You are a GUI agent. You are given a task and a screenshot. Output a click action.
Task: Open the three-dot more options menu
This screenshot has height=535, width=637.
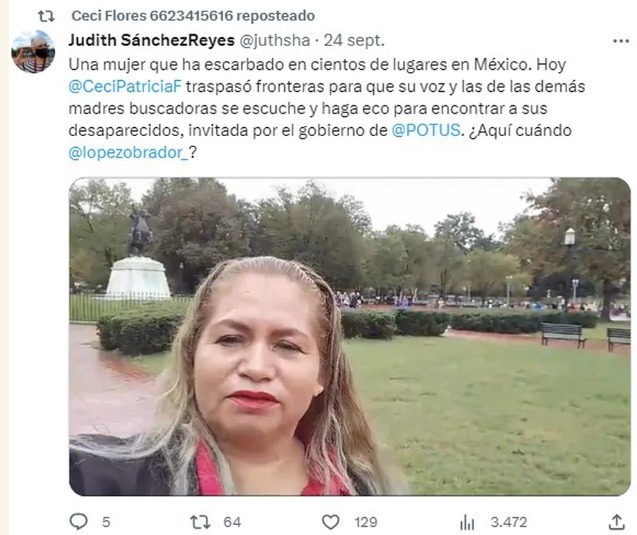pos(621,41)
